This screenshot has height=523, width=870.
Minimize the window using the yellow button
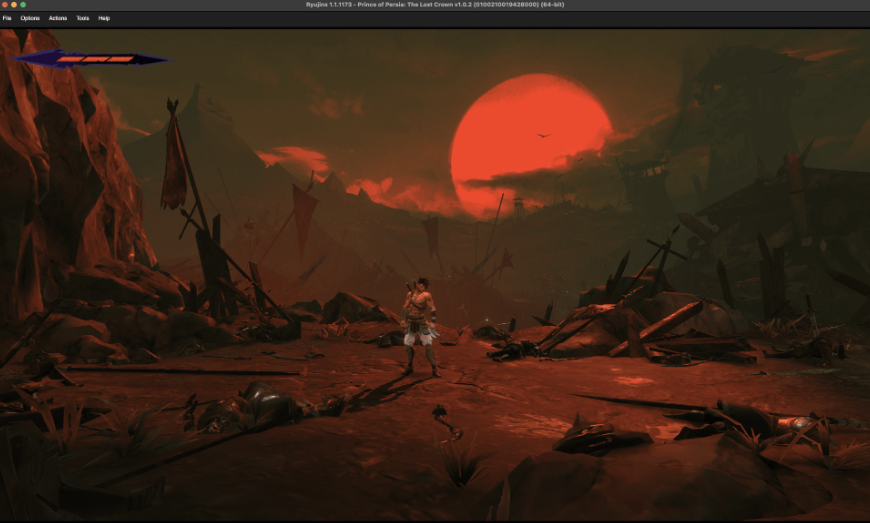(x=14, y=5)
